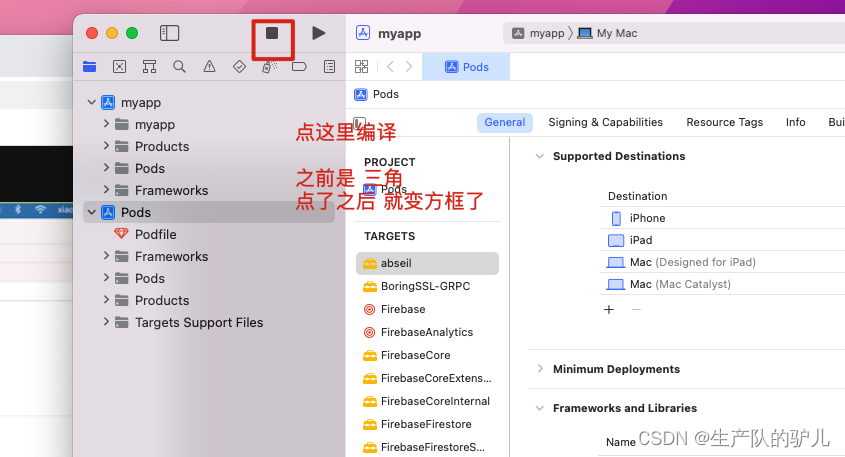845x457 pixels.
Task: Expand Products folder inside Pods project
Action: [106, 300]
